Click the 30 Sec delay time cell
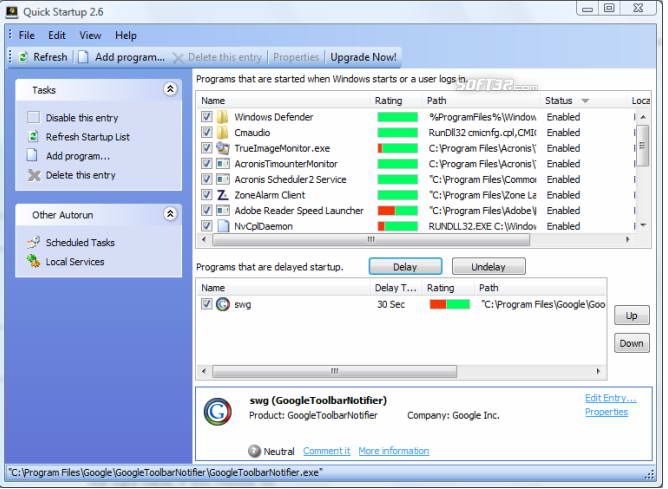Screen dimensions: 668x489 click(391, 304)
